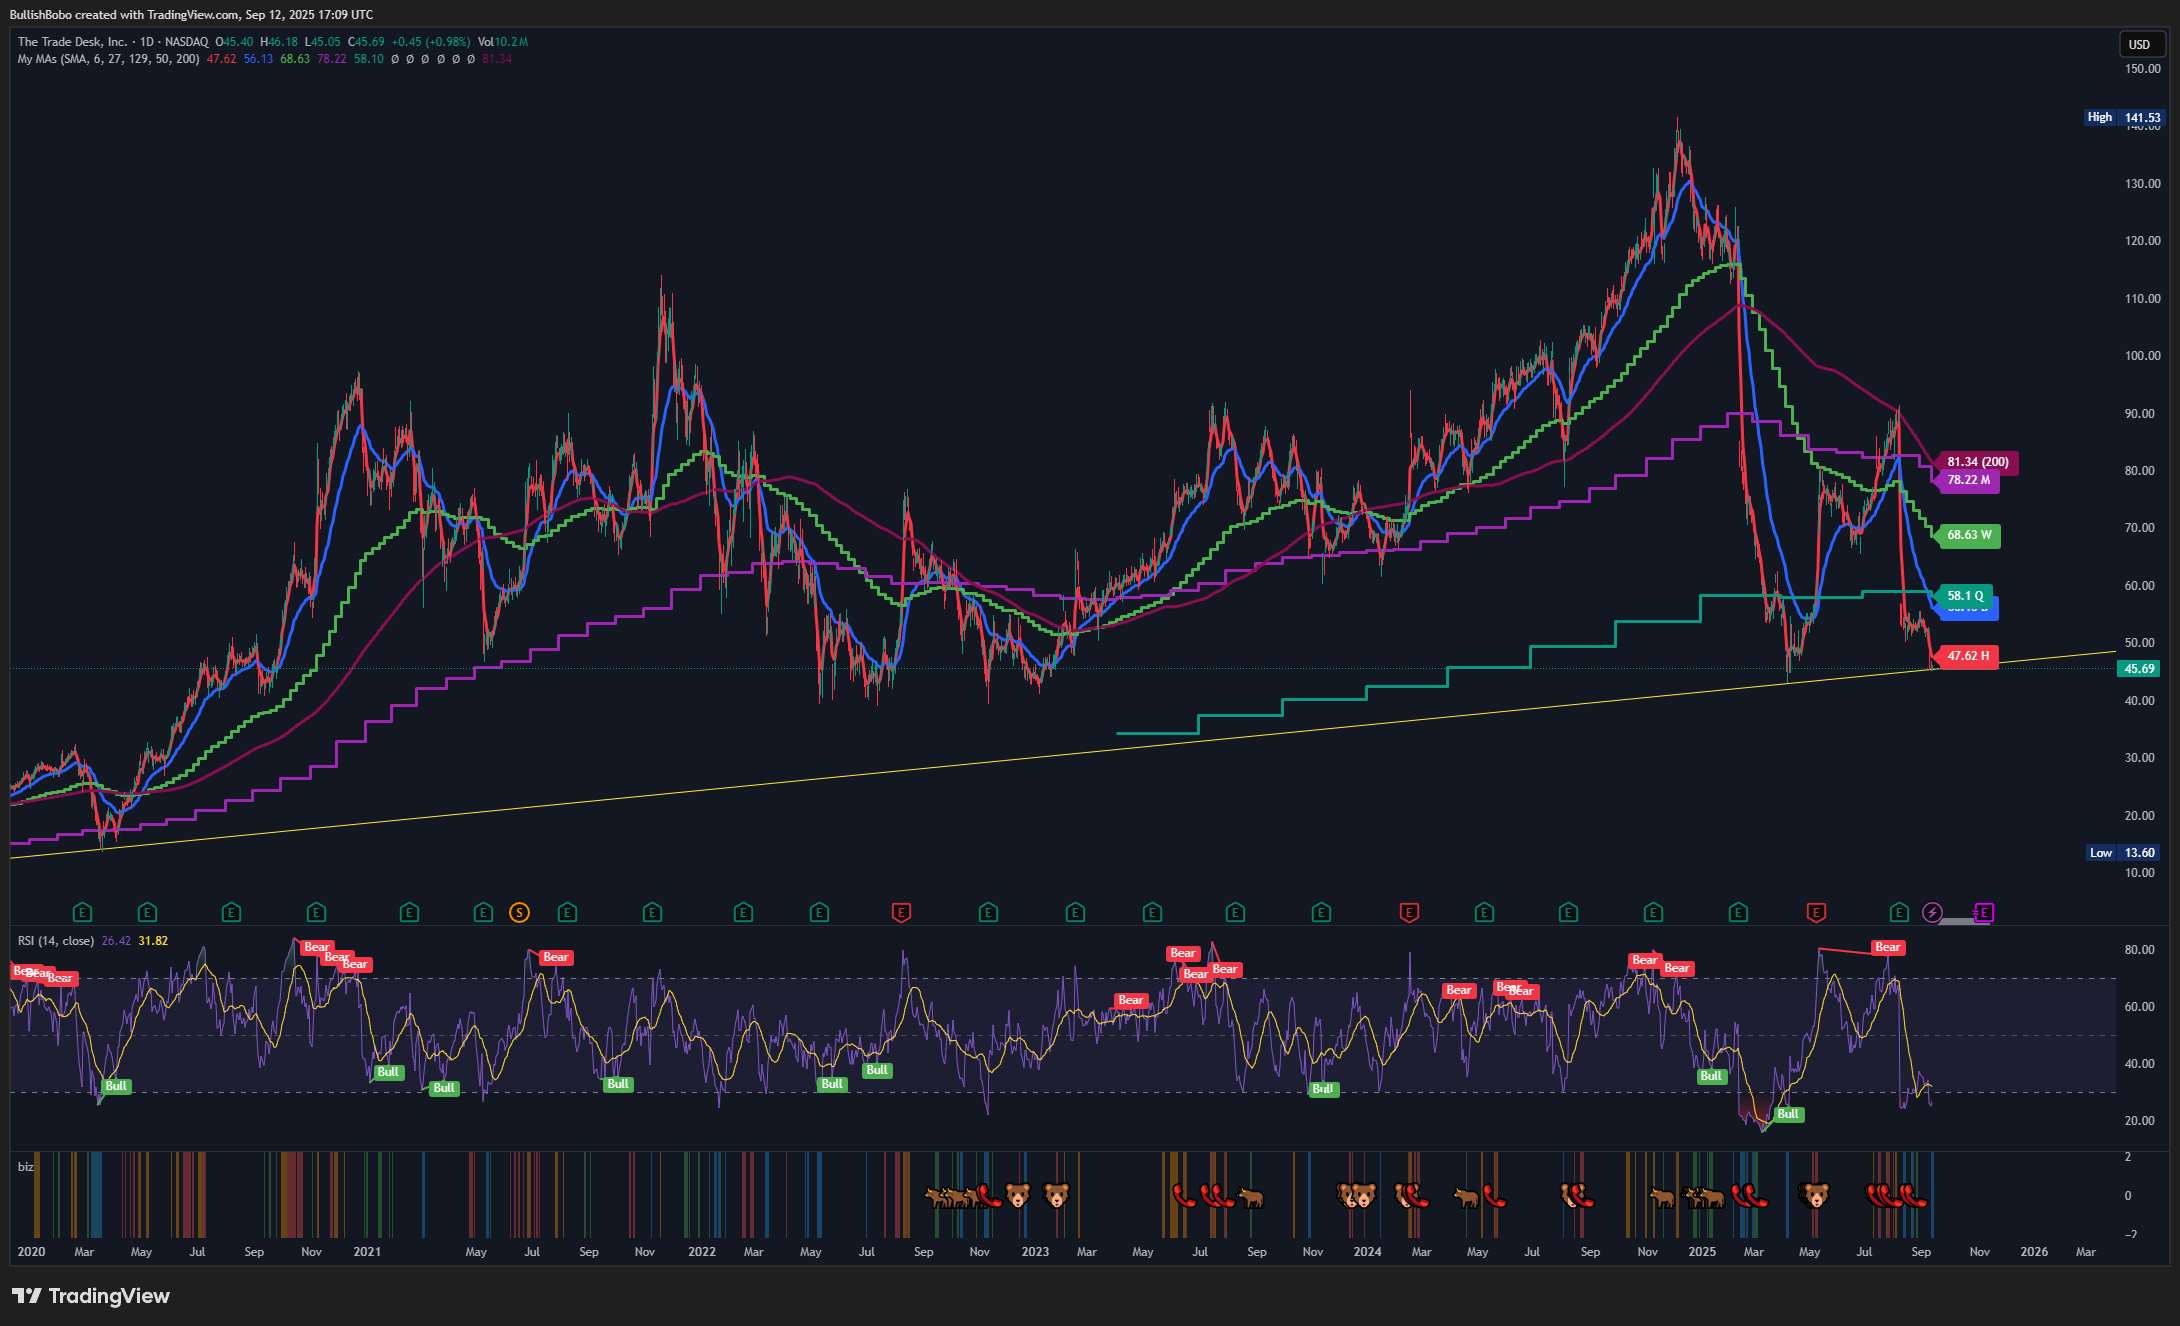Select the biz indicator label
2180x1326 pixels.
[x=25, y=1167]
